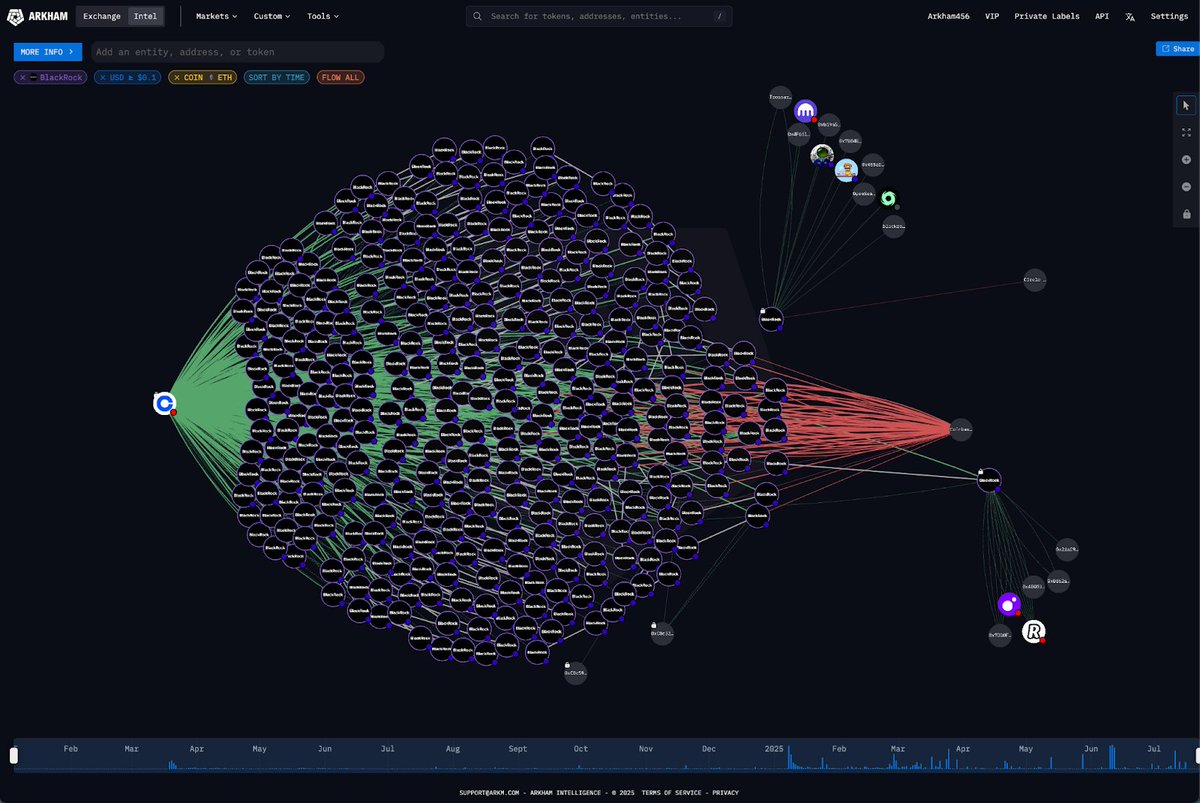
Task: Select the locked BlackRock node with green lines
Action: tap(989, 481)
